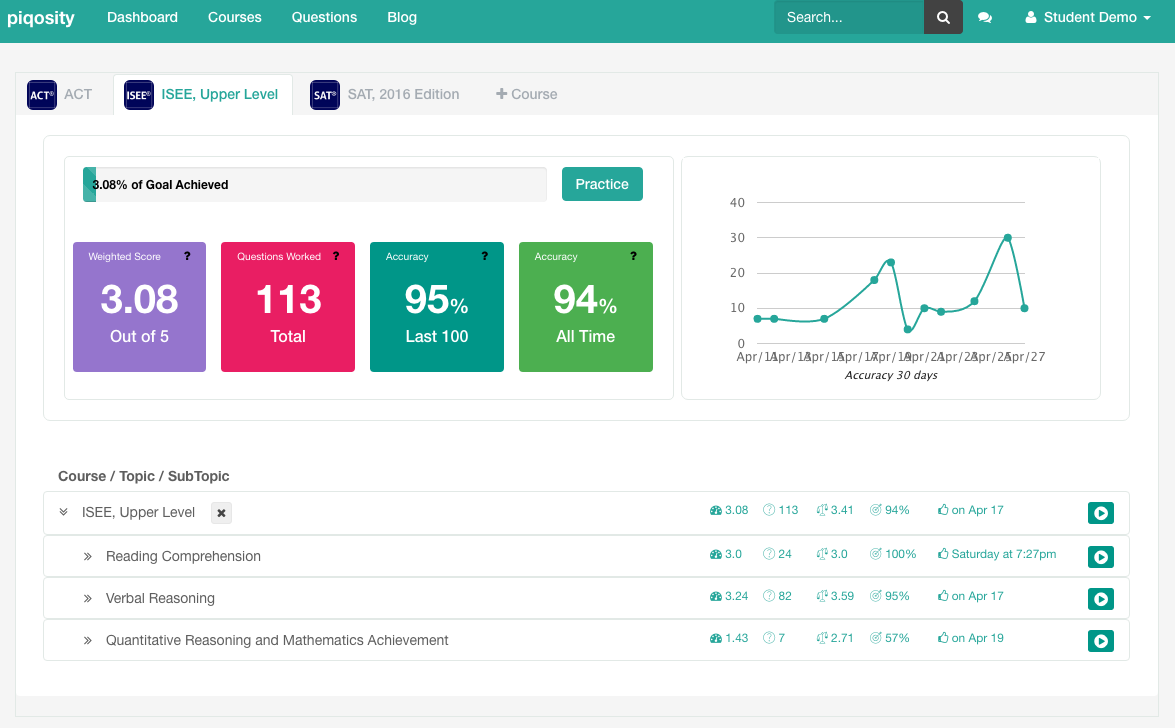Viewport: 1175px width, 728px height.
Task: Click the Practice button
Action: (x=602, y=184)
